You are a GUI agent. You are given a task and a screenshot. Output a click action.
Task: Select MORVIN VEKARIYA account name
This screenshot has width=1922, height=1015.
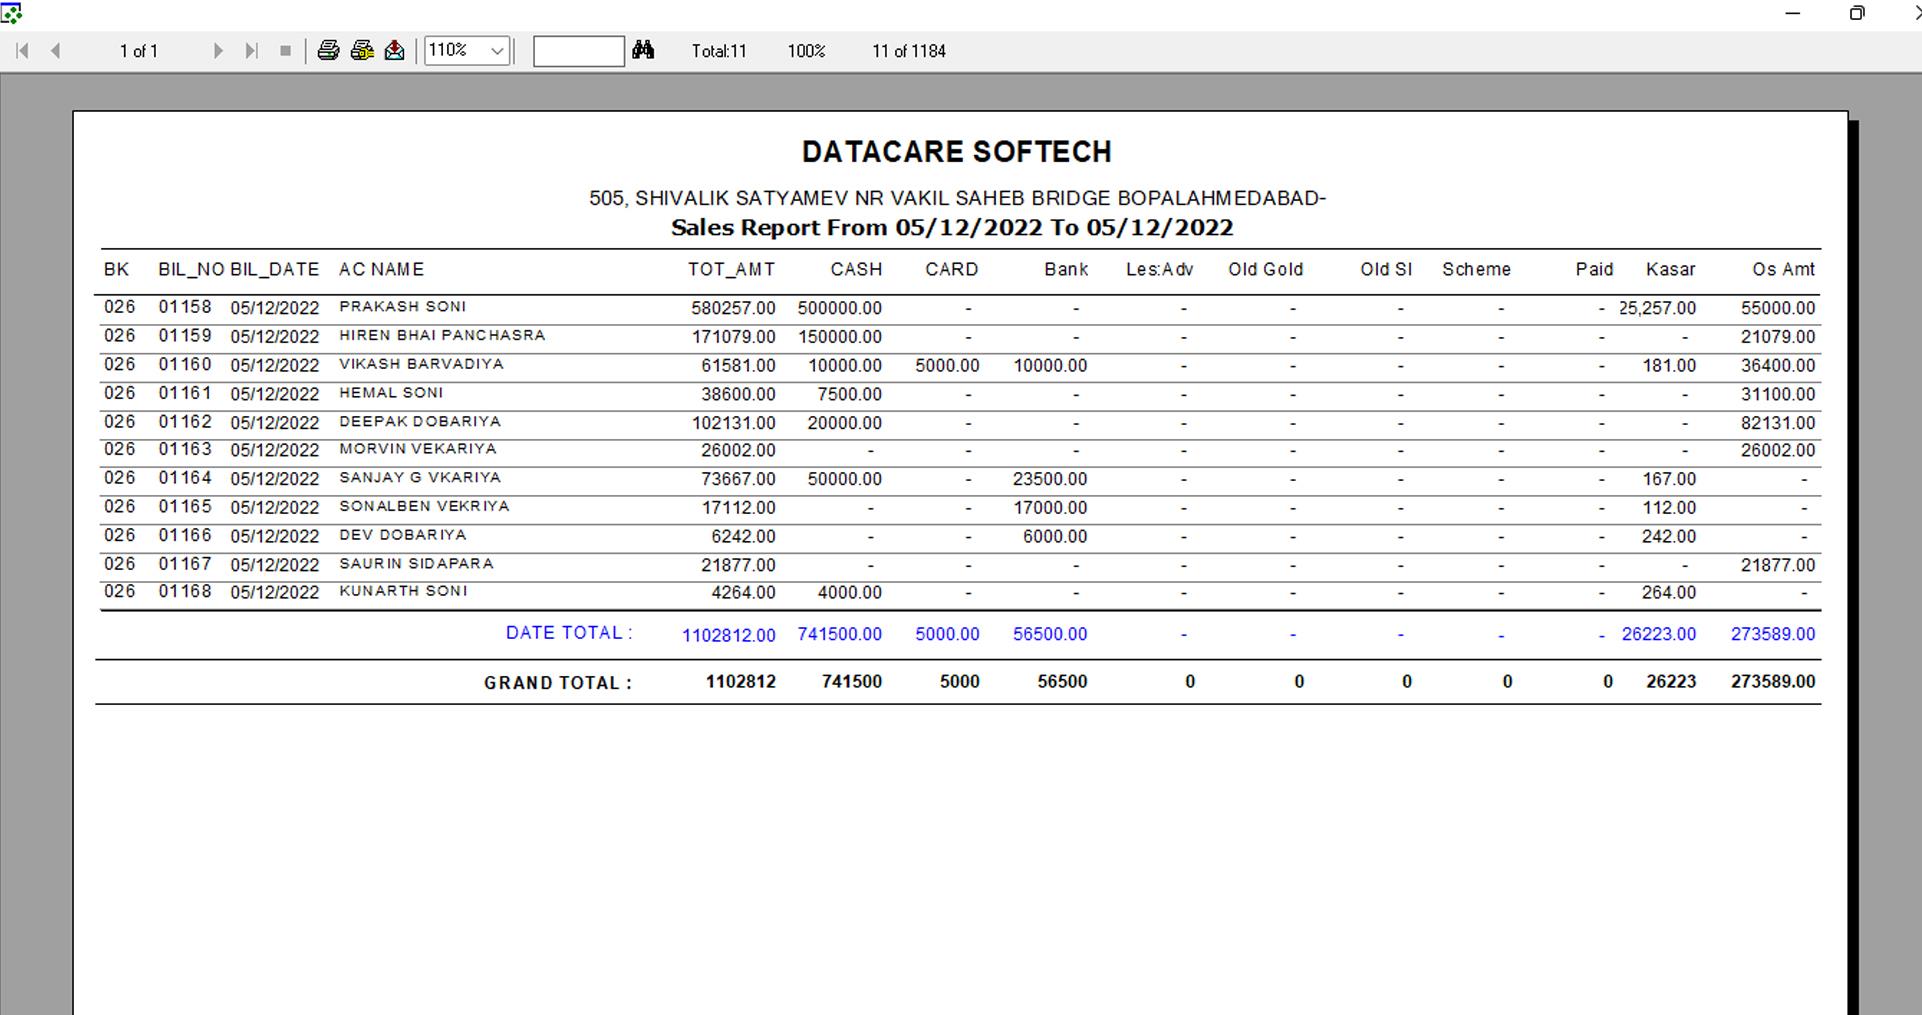point(418,450)
